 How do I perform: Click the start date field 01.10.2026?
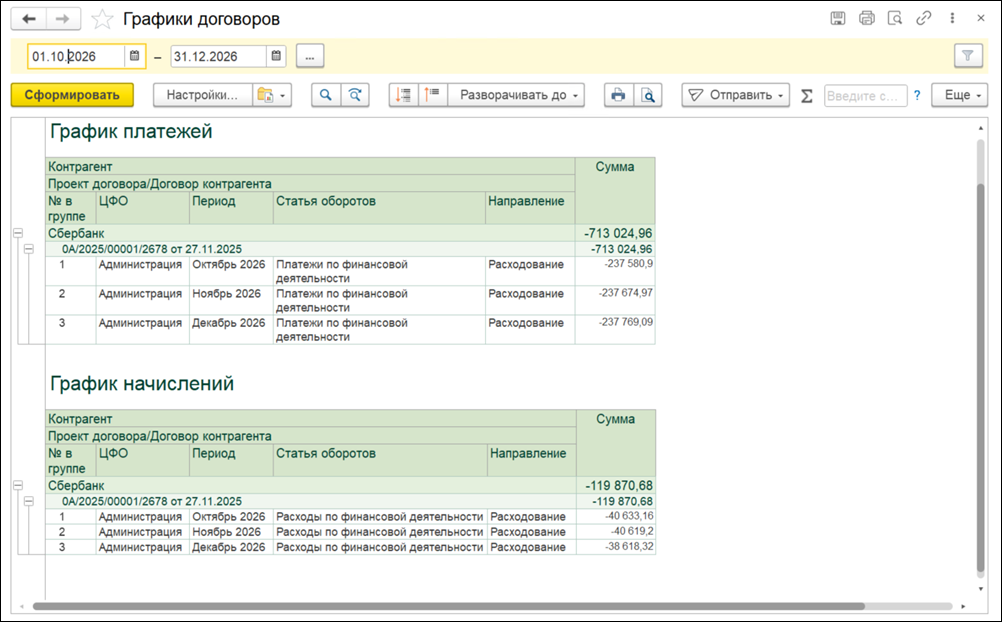76,56
